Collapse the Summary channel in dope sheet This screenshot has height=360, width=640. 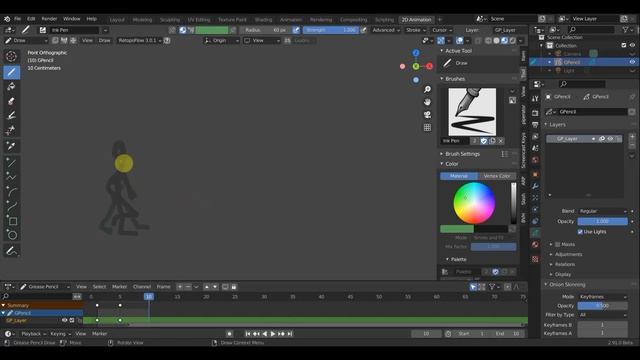(x=3, y=305)
